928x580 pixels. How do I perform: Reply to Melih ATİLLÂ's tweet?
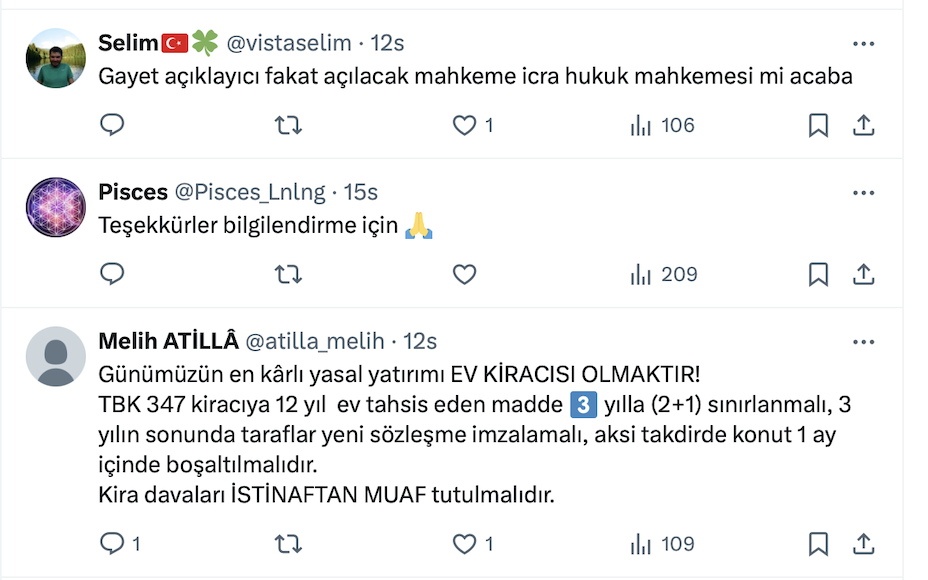coord(113,544)
